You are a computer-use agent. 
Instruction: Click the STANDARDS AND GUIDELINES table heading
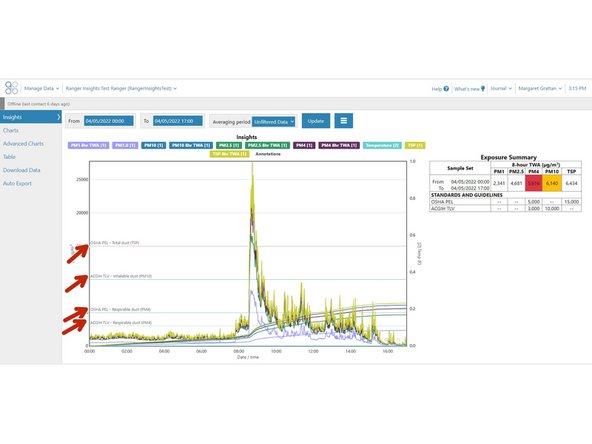(467, 195)
